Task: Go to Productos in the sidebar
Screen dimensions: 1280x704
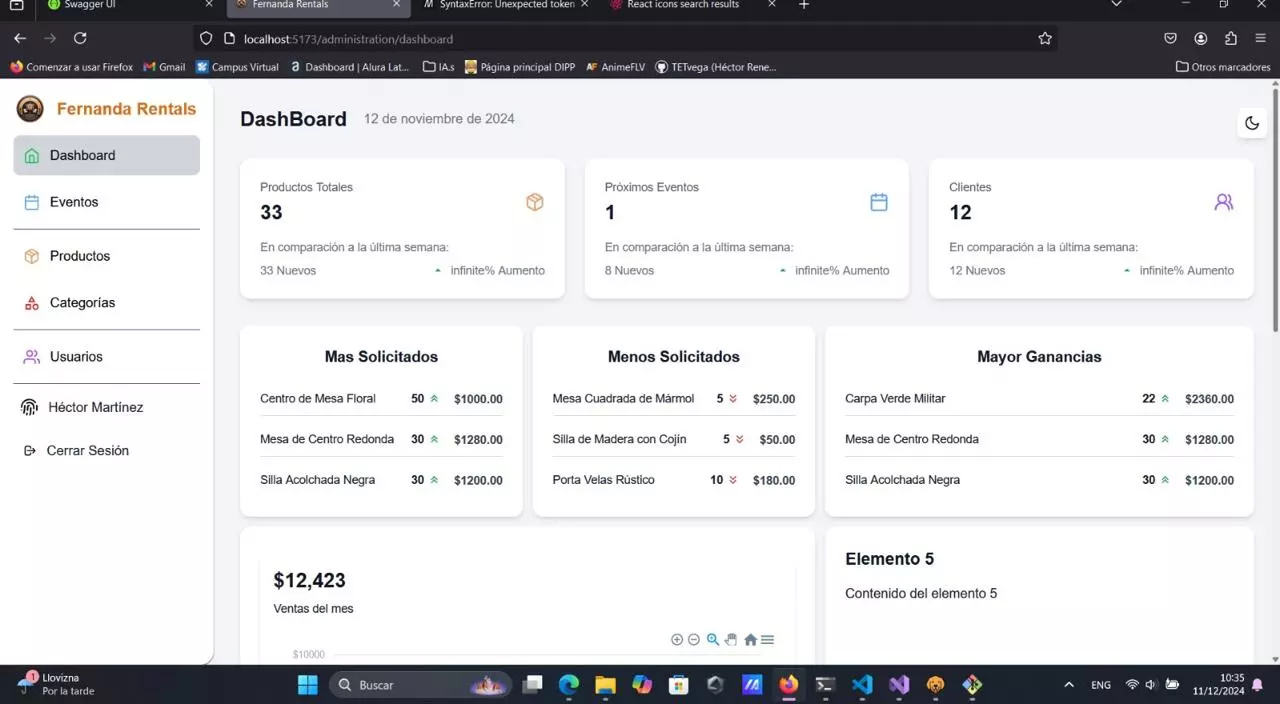Action: click(x=80, y=256)
